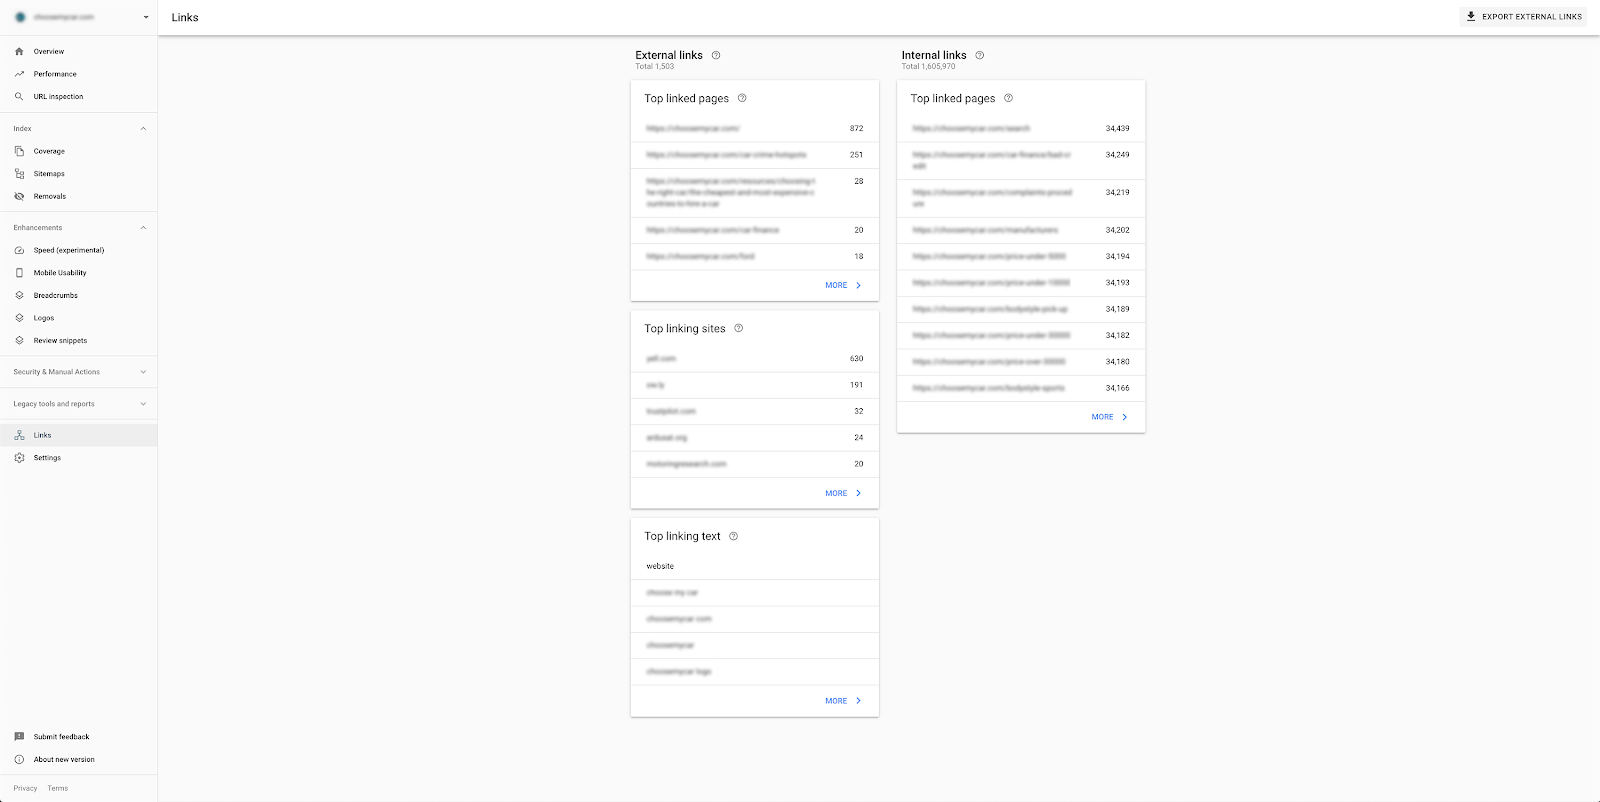Click external linked page row with 28 links
The height and width of the screenshot is (802, 1600).
point(755,192)
